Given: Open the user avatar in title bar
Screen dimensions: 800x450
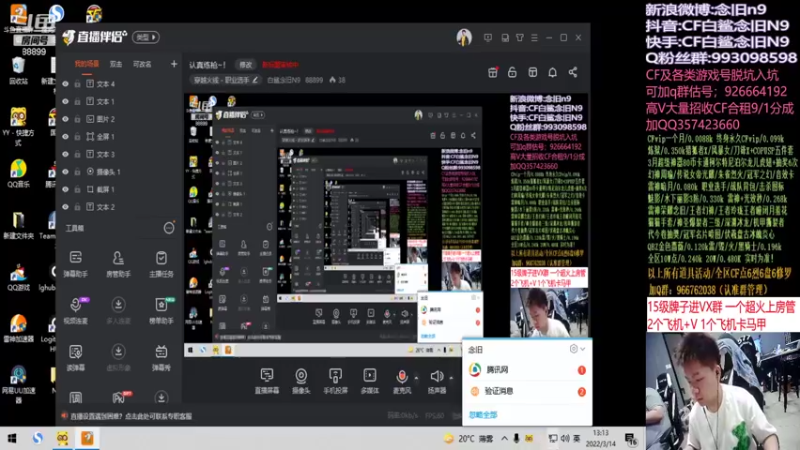Looking at the screenshot, I should coord(464,38).
